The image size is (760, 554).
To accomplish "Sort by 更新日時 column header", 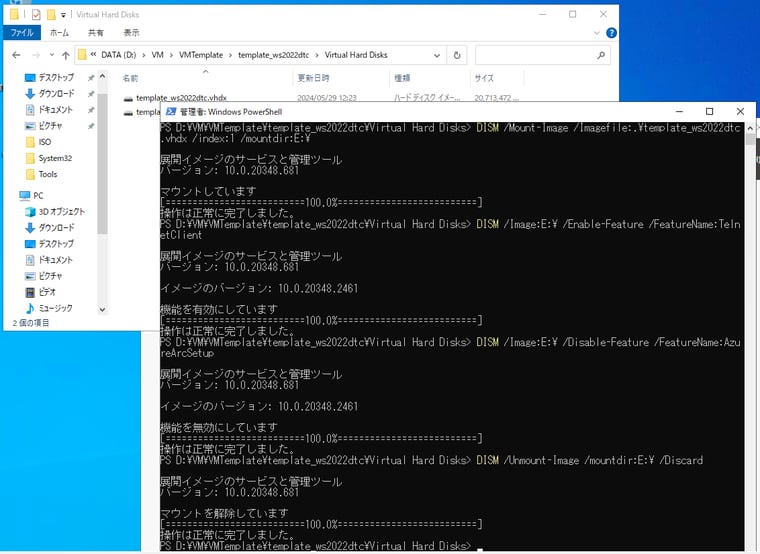I will coord(313,78).
